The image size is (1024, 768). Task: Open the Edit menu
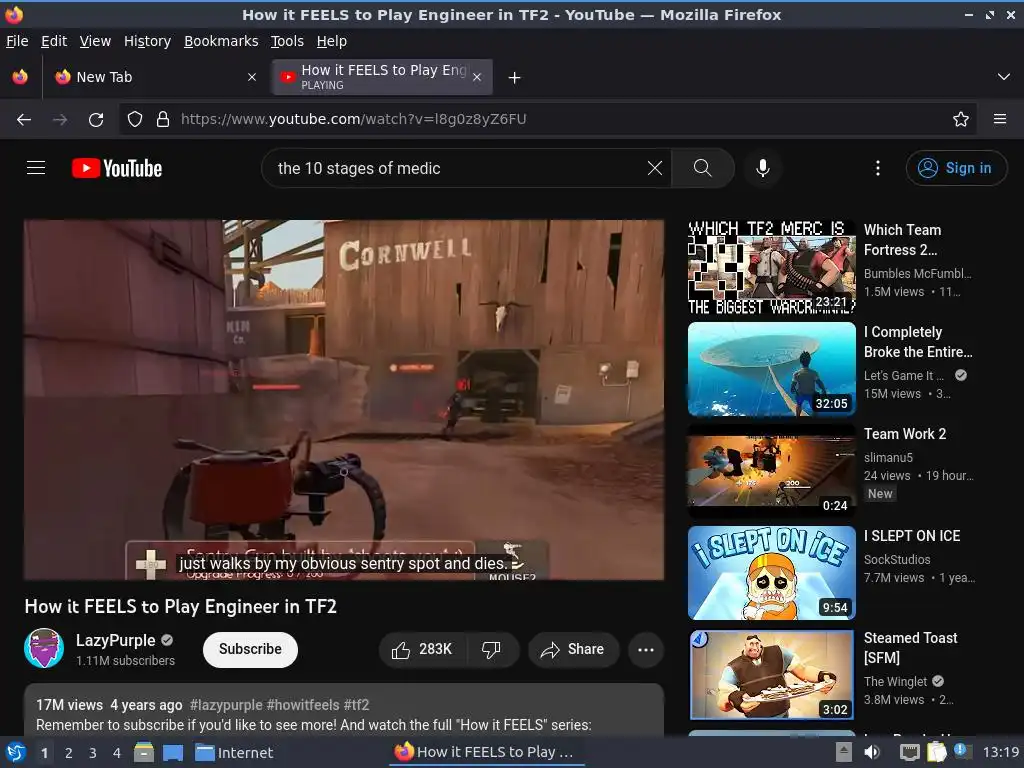pyautogui.click(x=54, y=41)
